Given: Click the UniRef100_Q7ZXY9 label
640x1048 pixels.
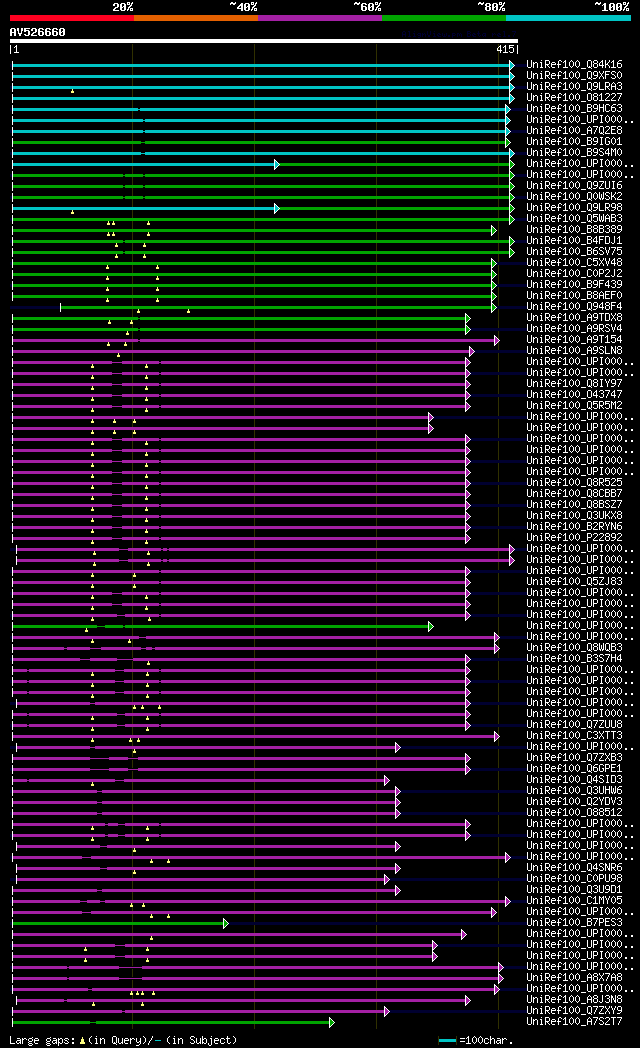Looking at the screenshot, I should point(574,1011).
